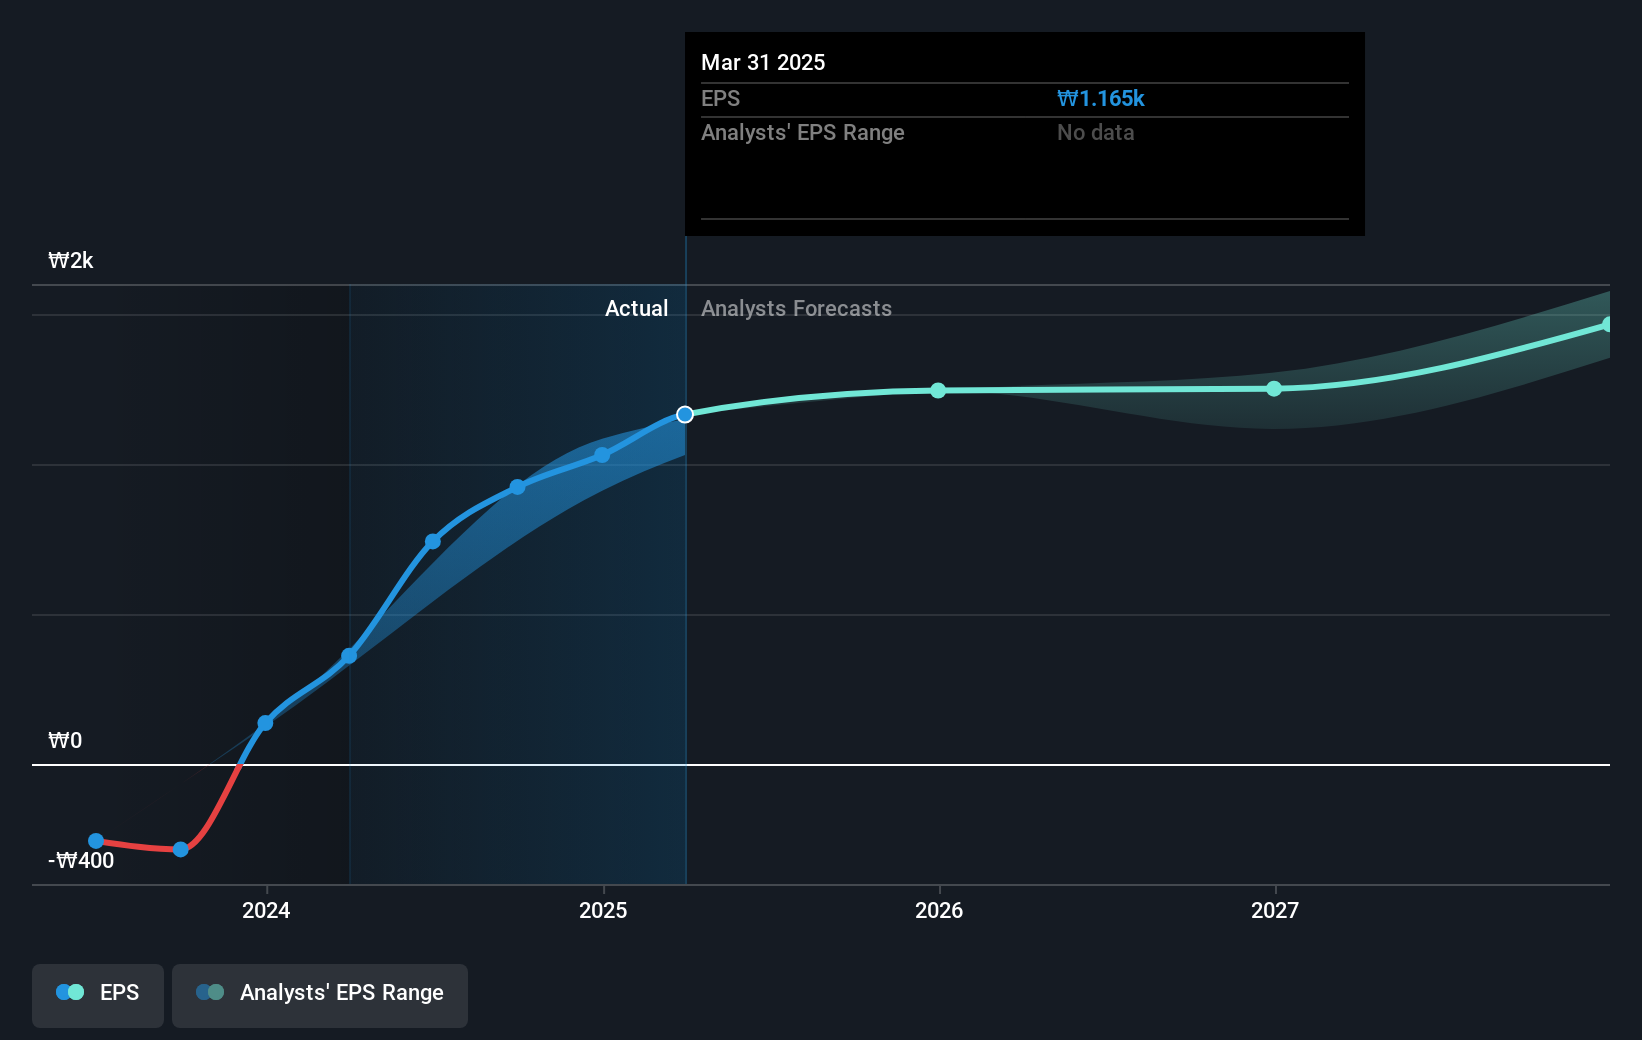Image resolution: width=1642 pixels, height=1040 pixels.
Task: Click the first EPS data point on red line
Action: click(x=96, y=841)
